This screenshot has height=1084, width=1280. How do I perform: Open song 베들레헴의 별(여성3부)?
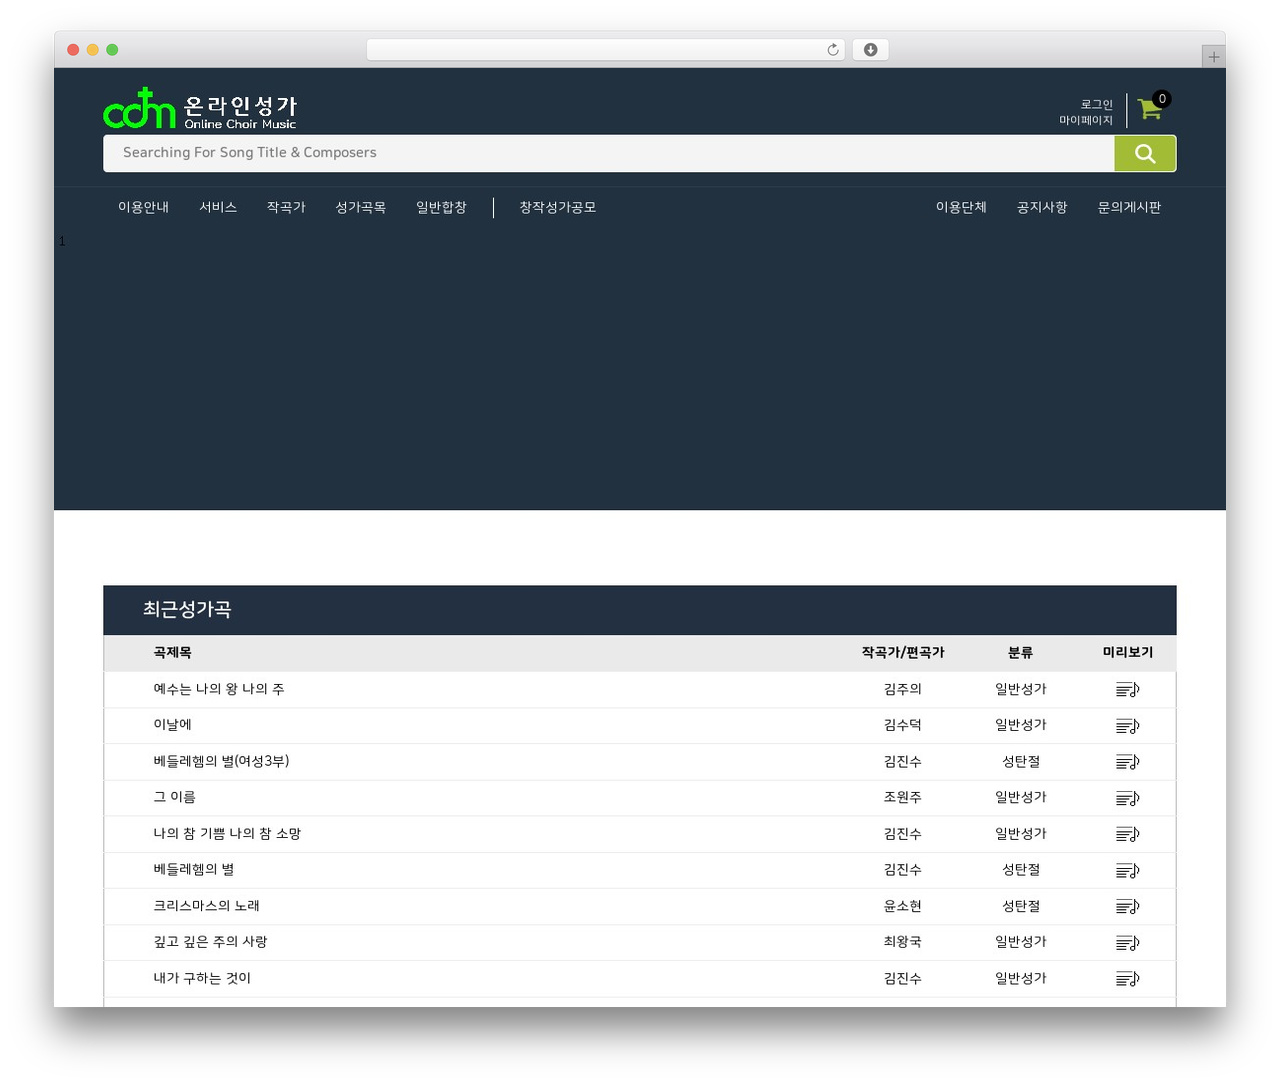coord(221,761)
